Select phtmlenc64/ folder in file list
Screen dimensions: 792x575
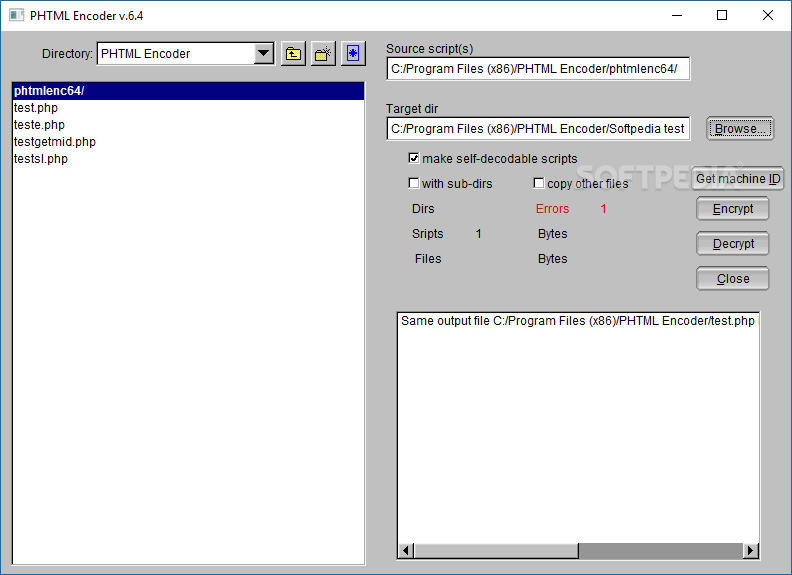[x=188, y=91]
